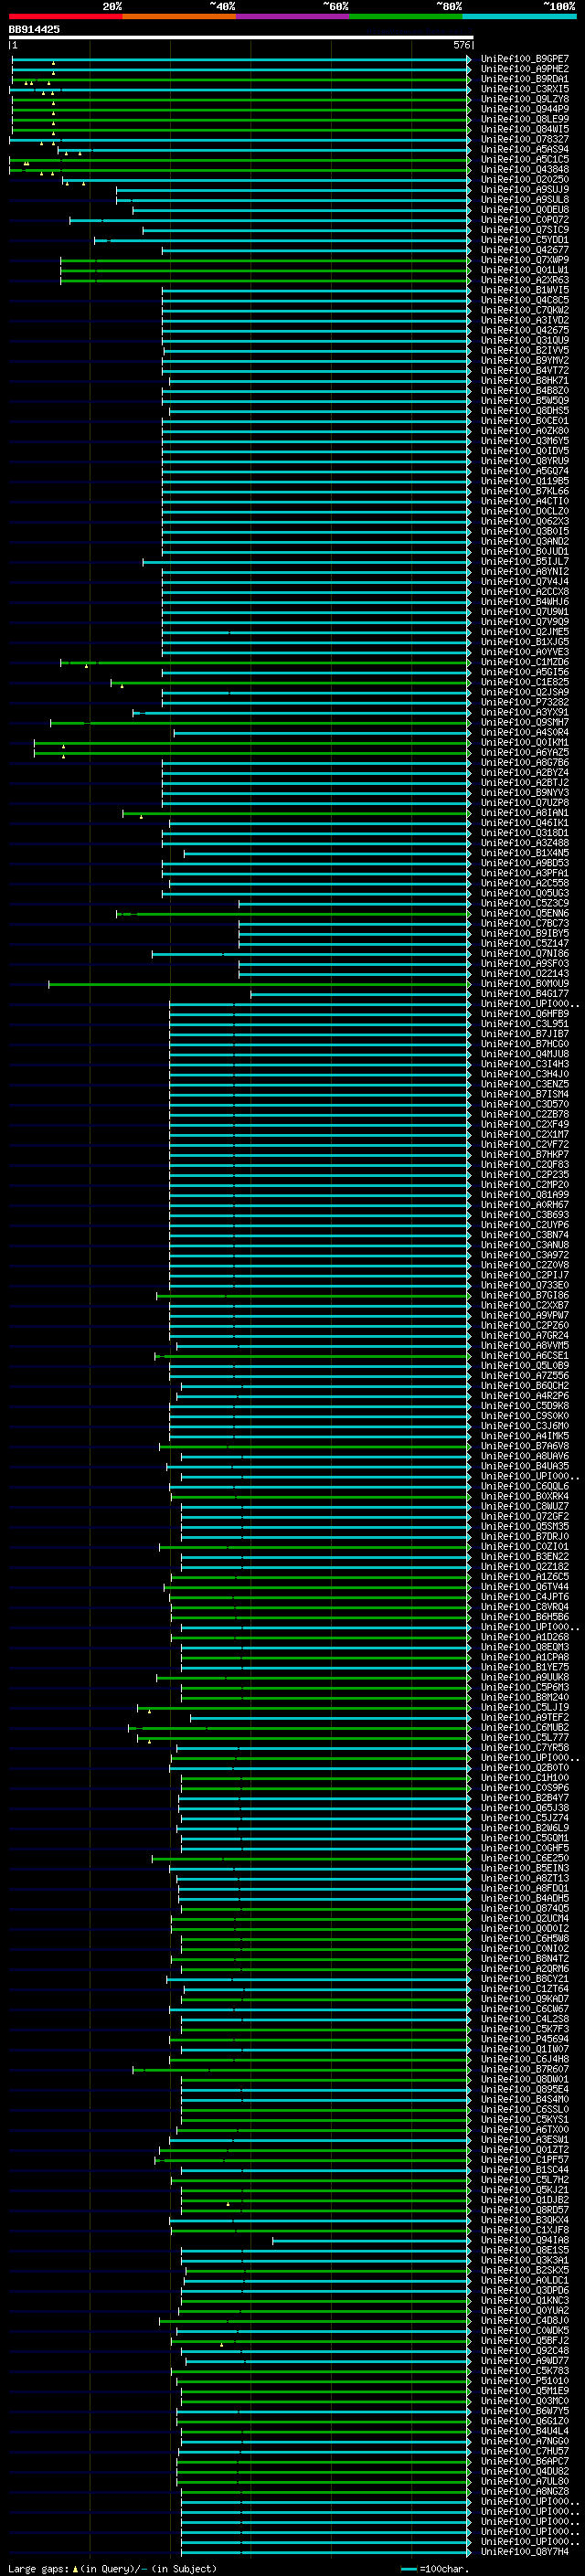The height and width of the screenshot is (2576, 585).
Task: Select hit label UniRef100_Q0IKM1
Action: (525, 742)
